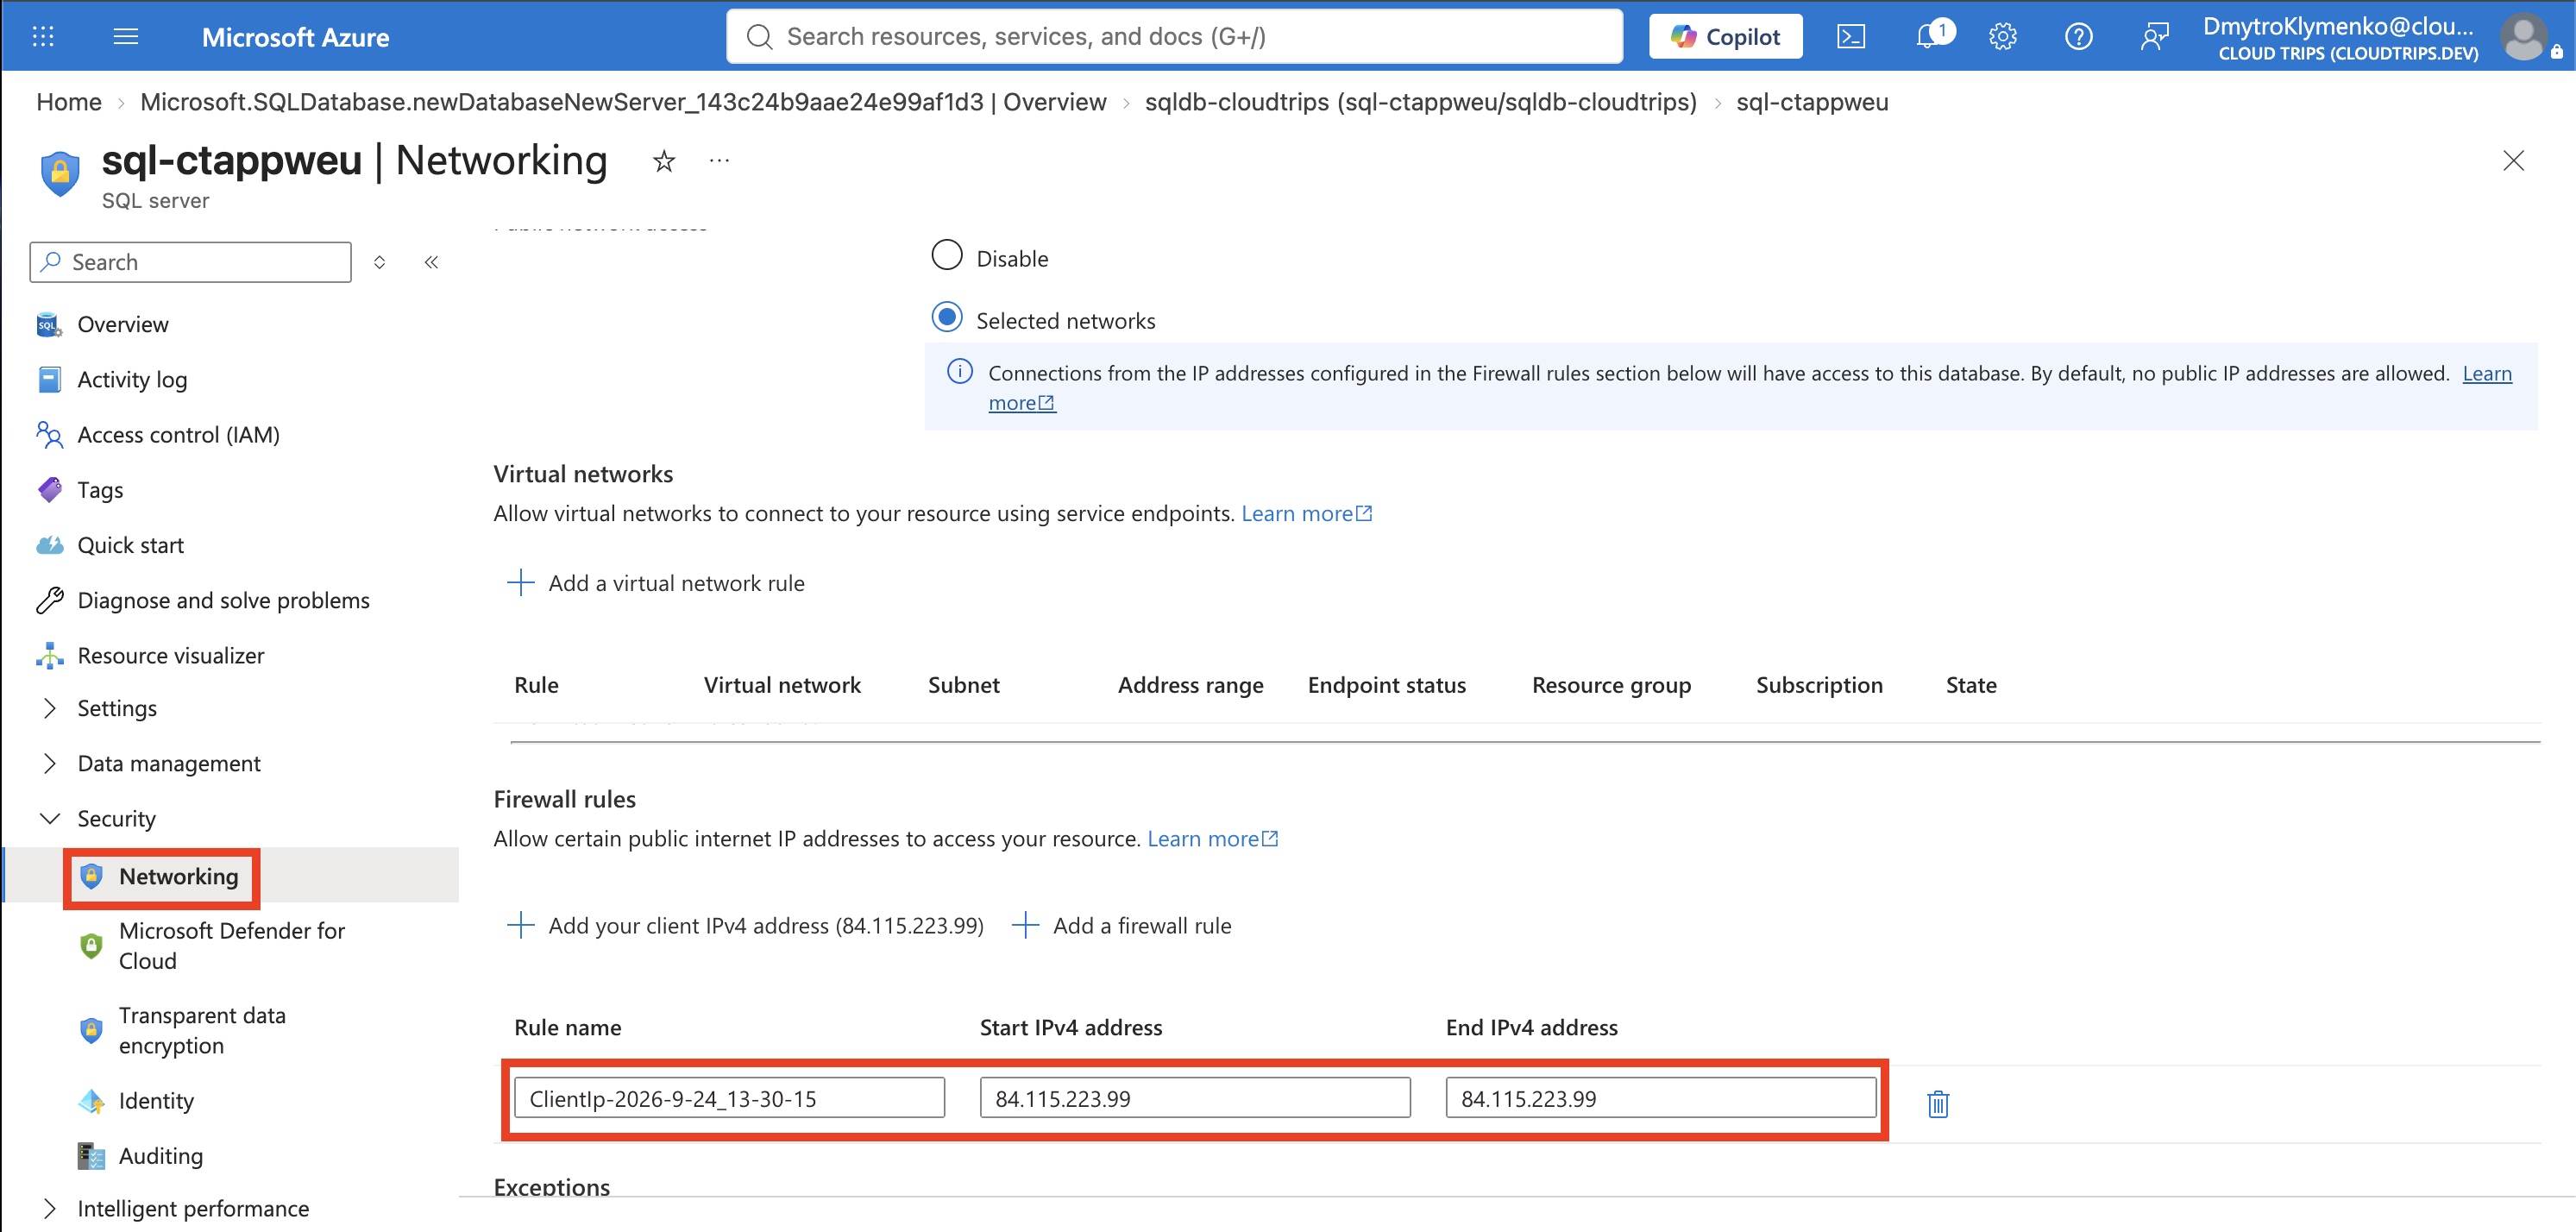Viewport: 2576px width, 1232px height.
Task: Click the Endpoint status column header
Action: [x=1387, y=685]
